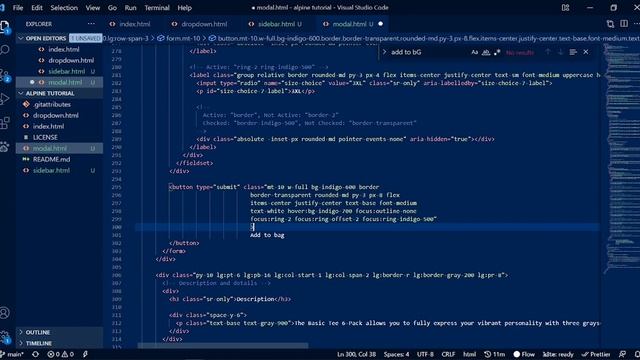Open the Run menu
The width and height of the screenshot is (640, 360).
[x=130, y=7]
